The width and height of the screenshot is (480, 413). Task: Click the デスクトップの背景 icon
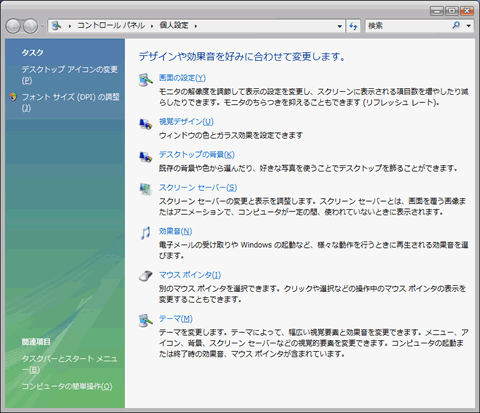pos(146,157)
